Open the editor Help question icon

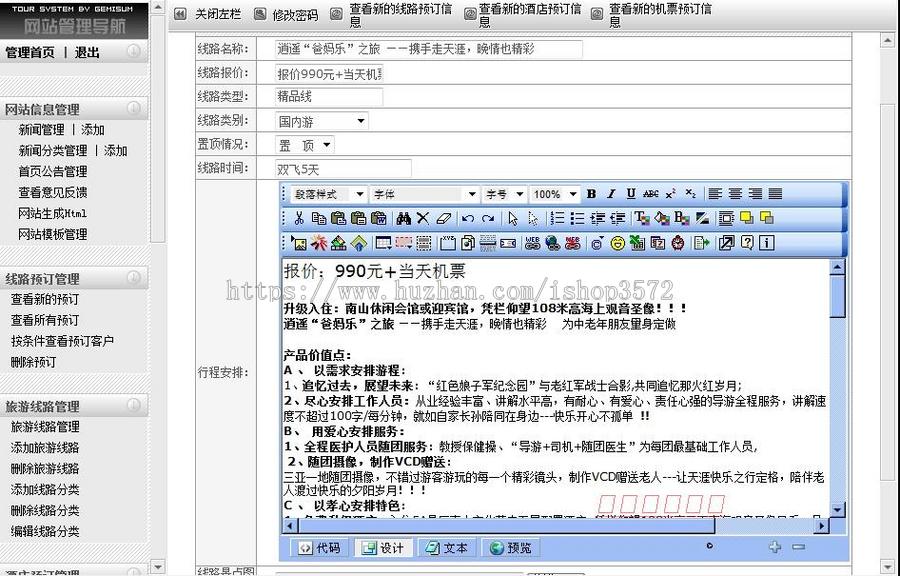(746, 243)
